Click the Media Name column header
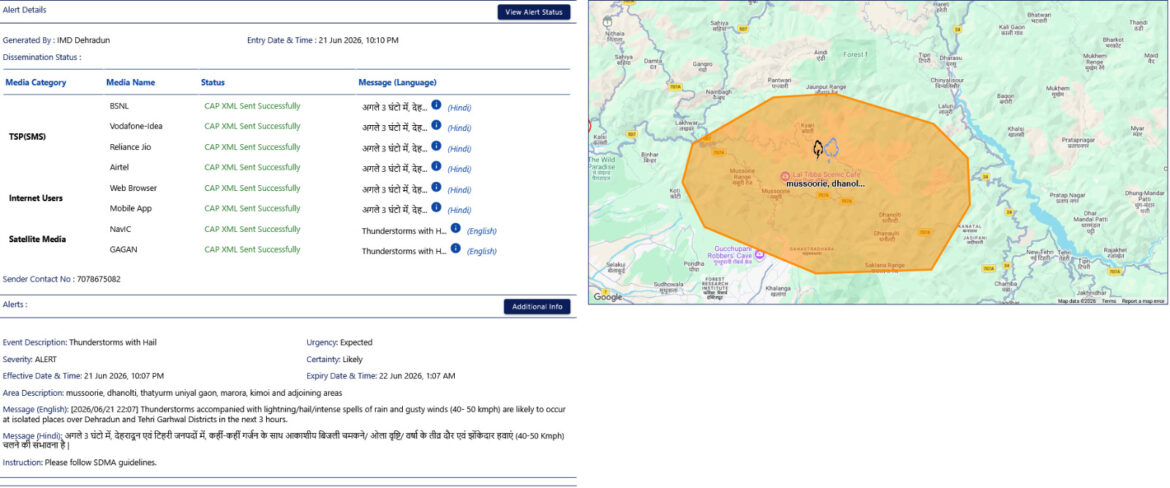This screenshot has width=1170, height=488. tap(131, 82)
